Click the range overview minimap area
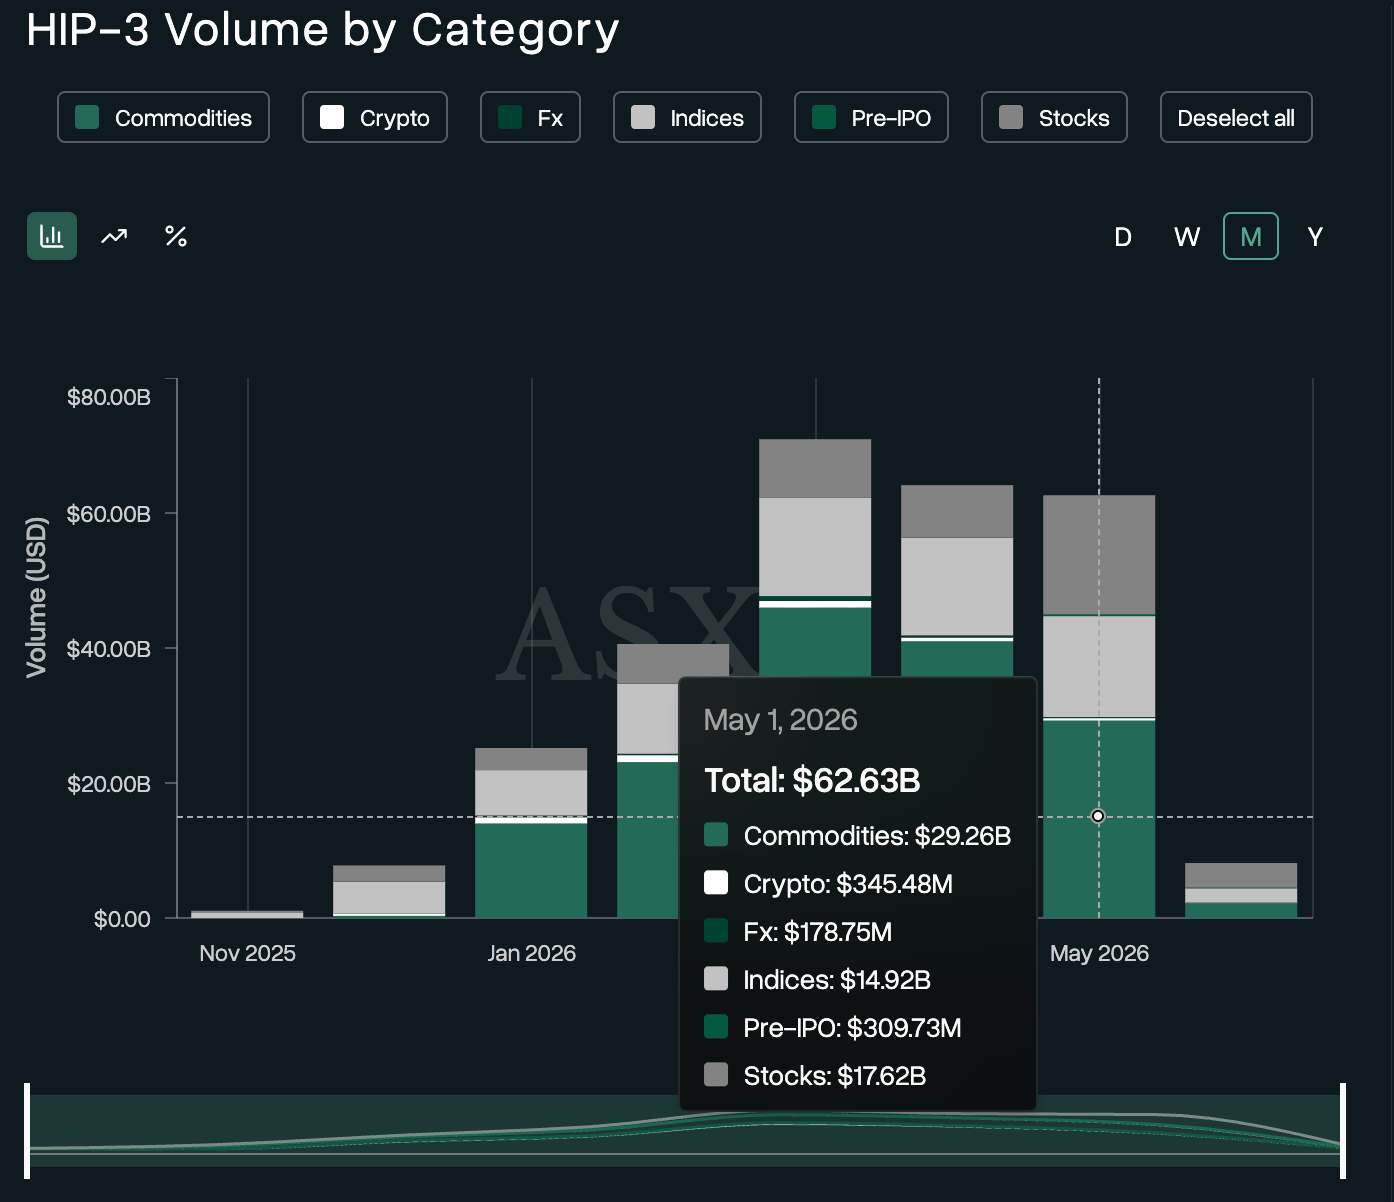Screen dimensions: 1394x1202 tap(685, 1130)
